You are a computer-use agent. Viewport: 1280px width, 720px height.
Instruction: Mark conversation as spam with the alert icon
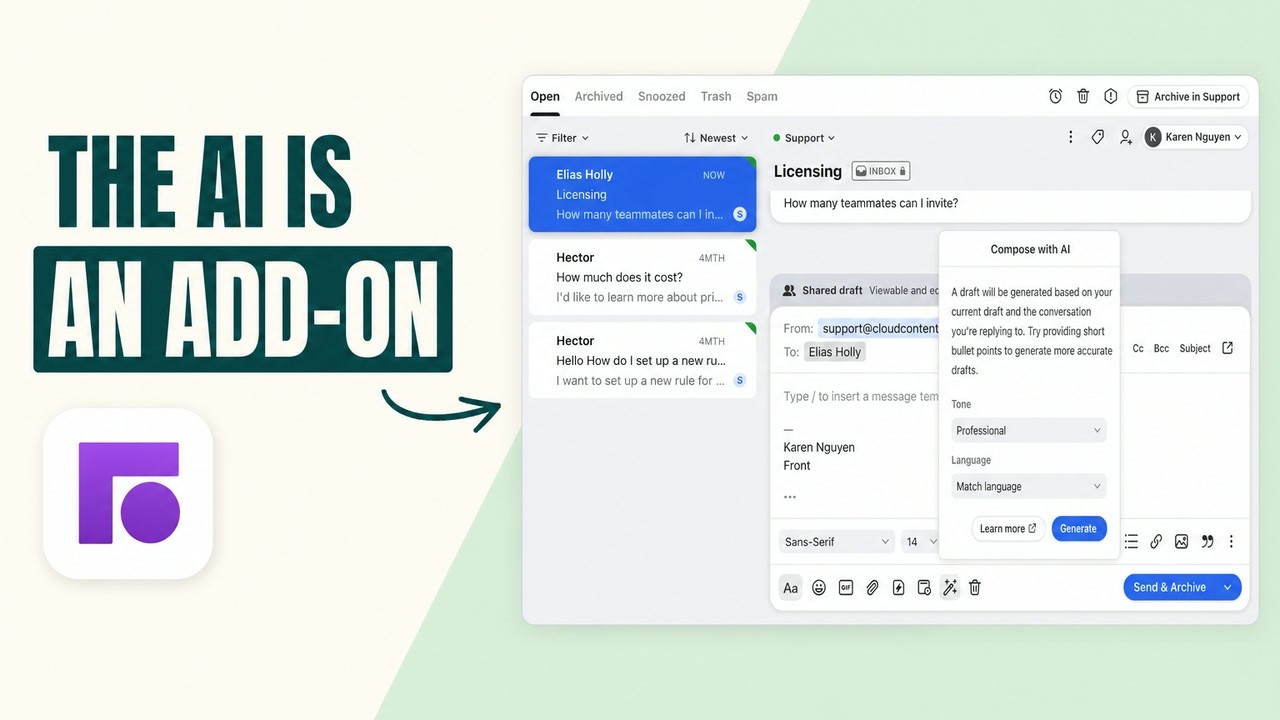coord(1110,97)
